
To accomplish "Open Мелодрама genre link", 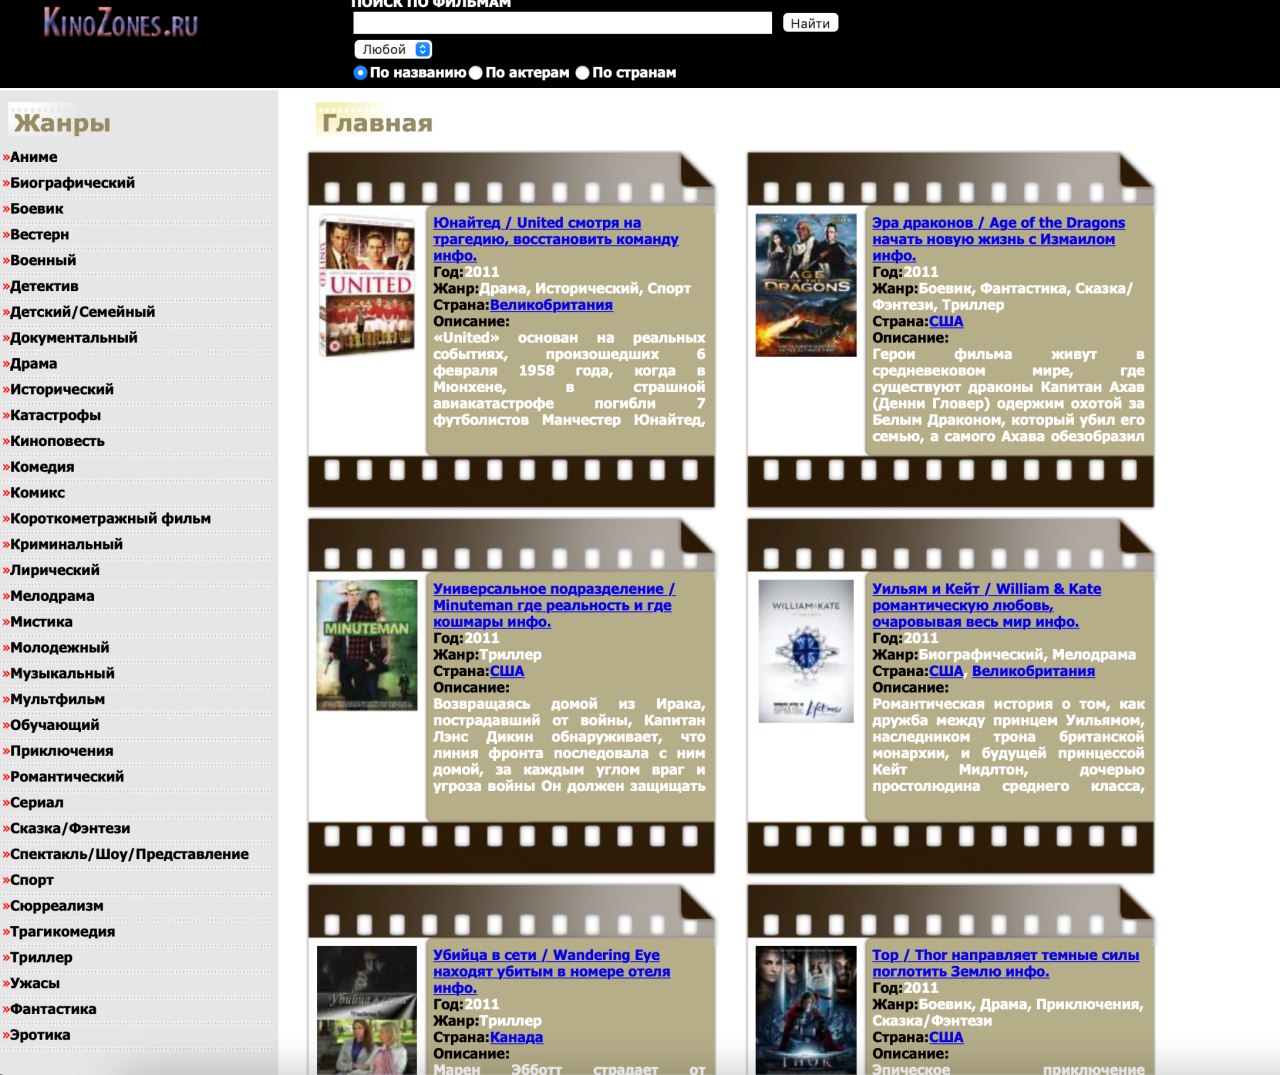I will pos(52,596).
